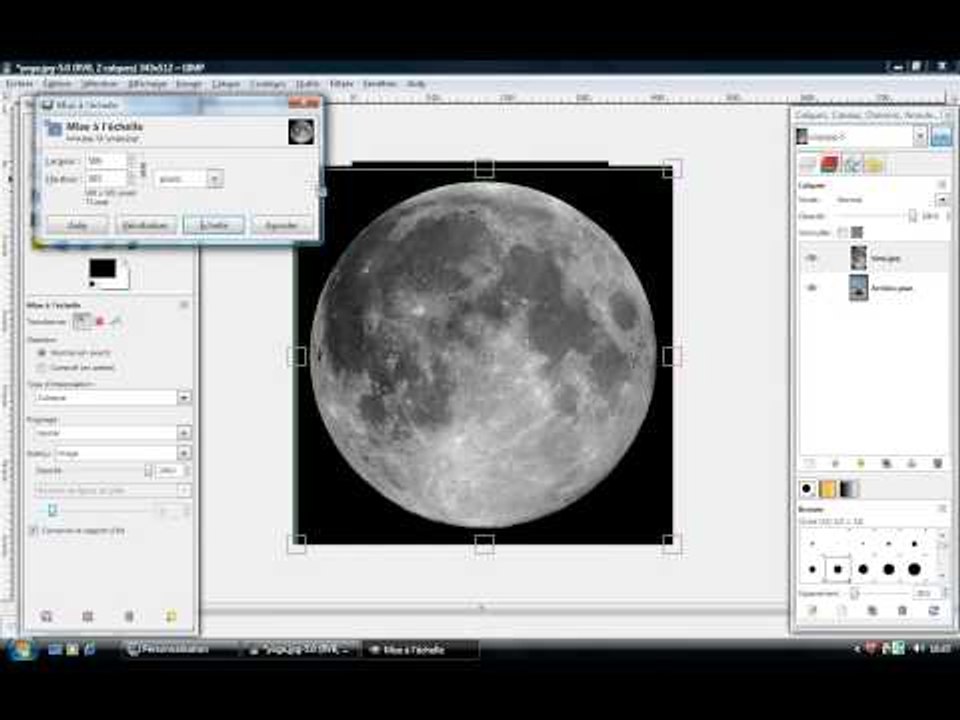Click the Hauteur input field
This screenshot has width=960, height=720.
[x=107, y=179]
